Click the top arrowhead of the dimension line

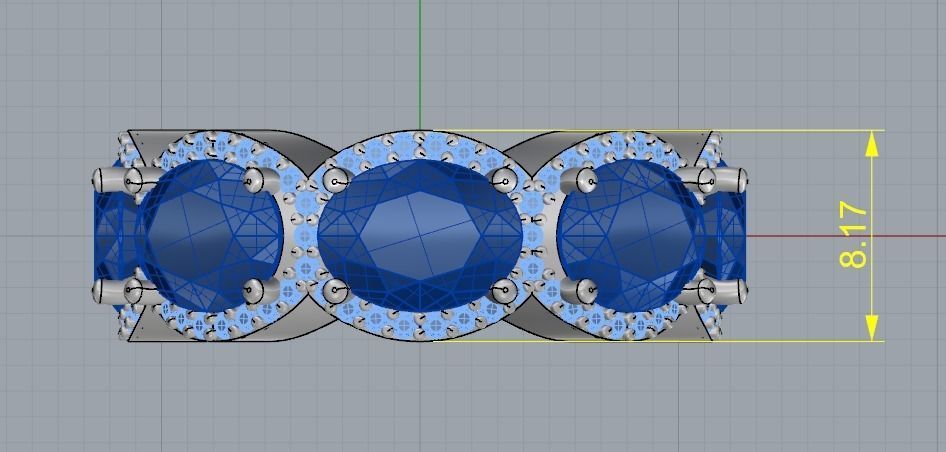point(871,144)
